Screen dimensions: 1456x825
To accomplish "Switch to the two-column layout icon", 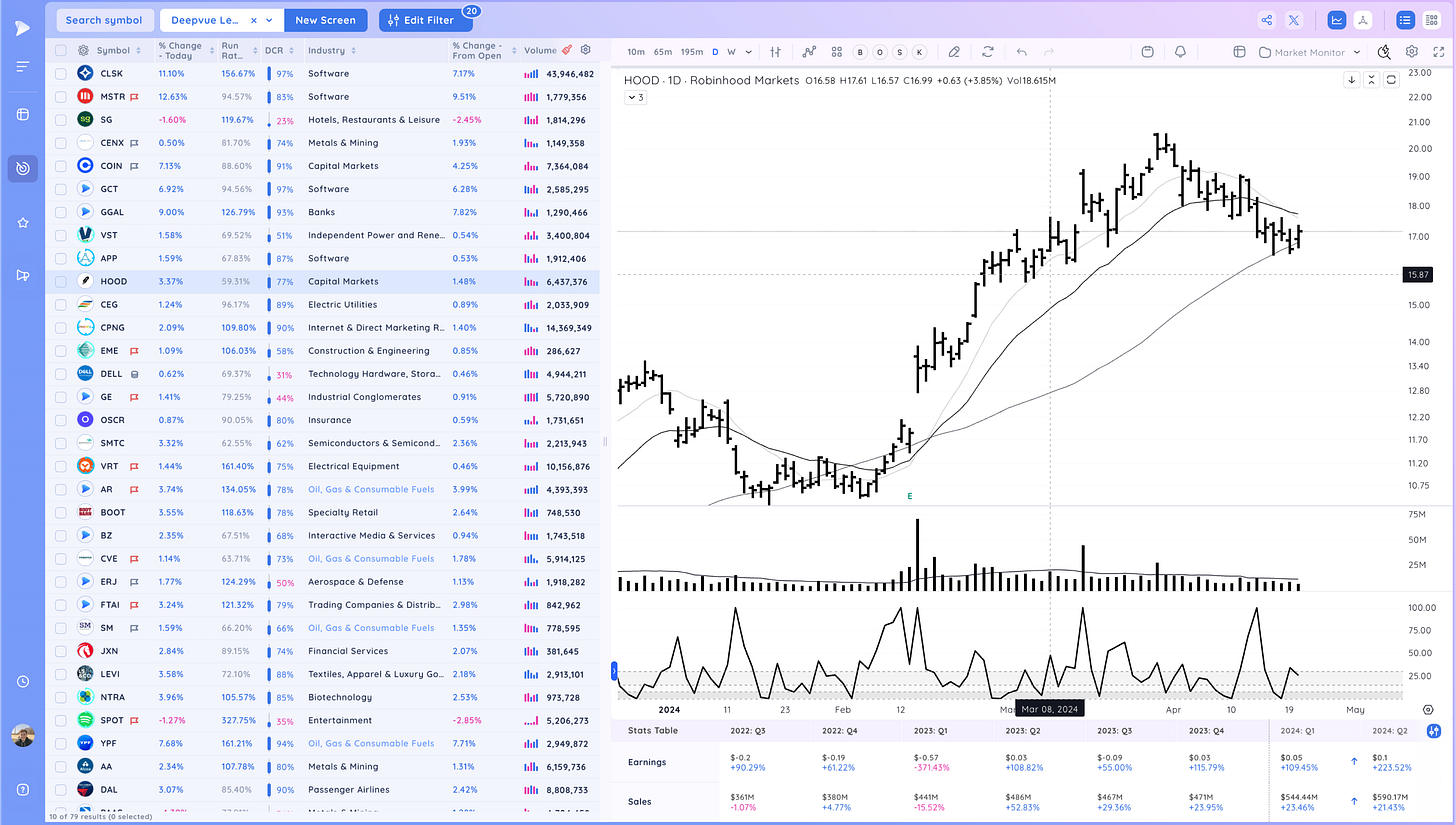I will [1432, 20].
